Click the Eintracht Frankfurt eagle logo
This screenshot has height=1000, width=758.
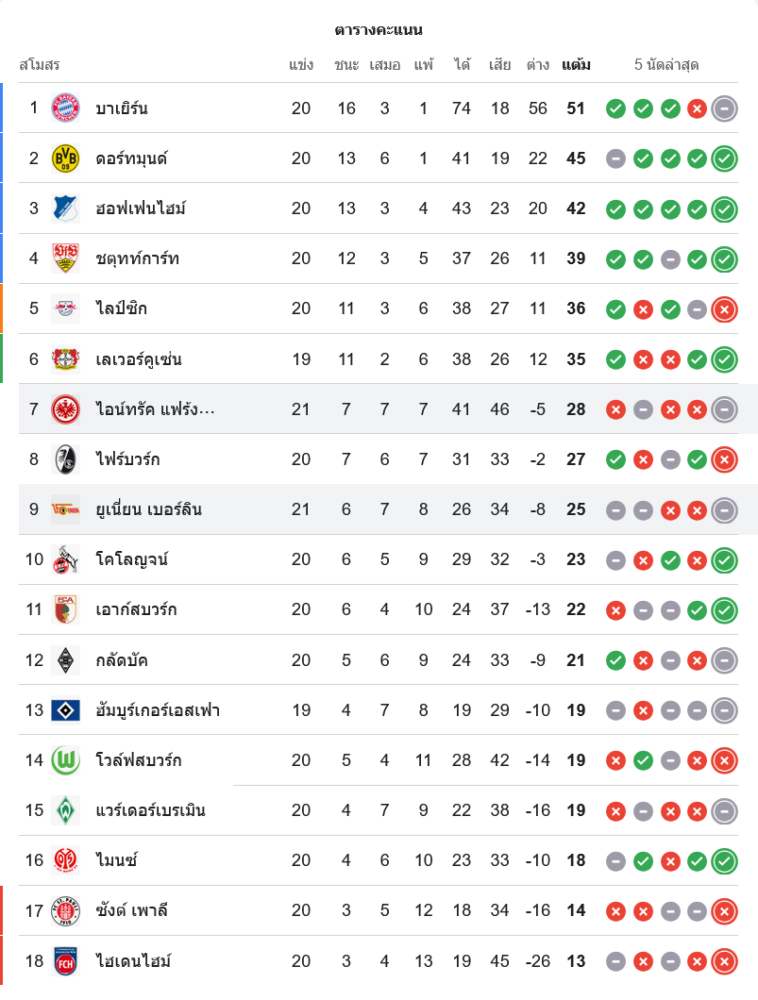click(x=66, y=409)
